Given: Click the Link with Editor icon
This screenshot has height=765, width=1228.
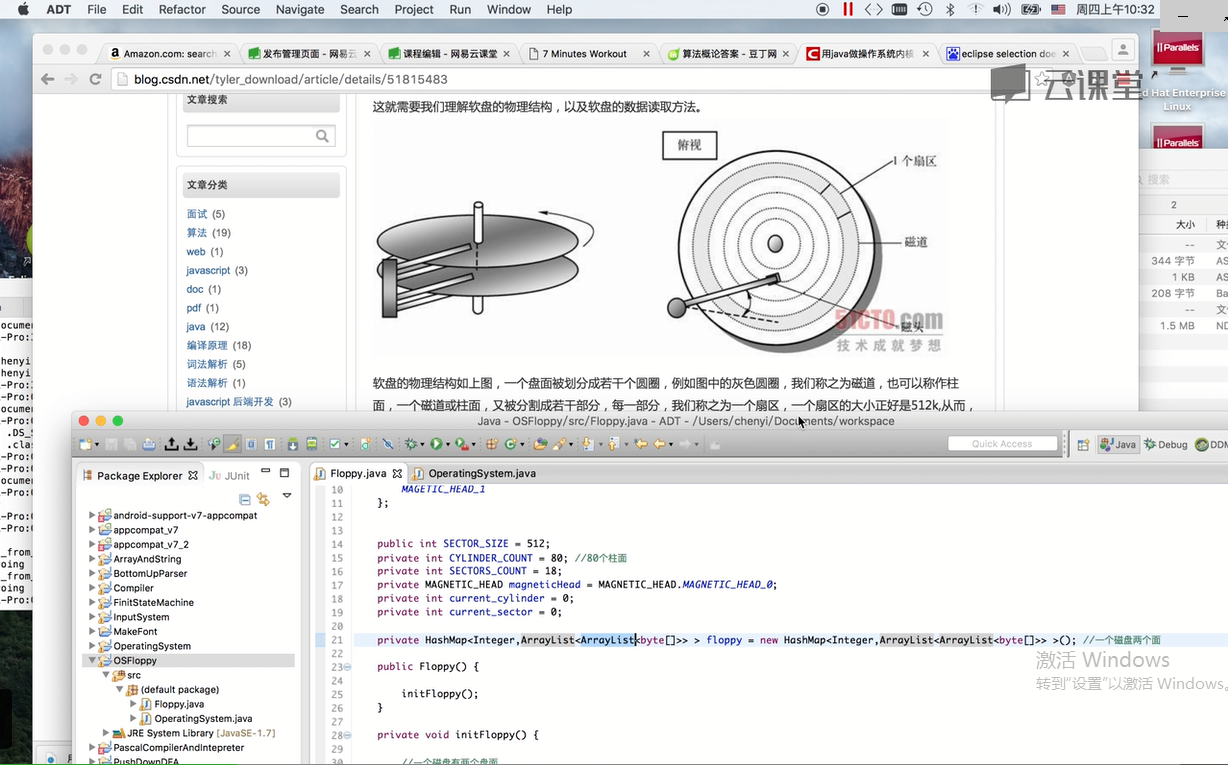Looking at the screenshot, I should click(263, 498).
